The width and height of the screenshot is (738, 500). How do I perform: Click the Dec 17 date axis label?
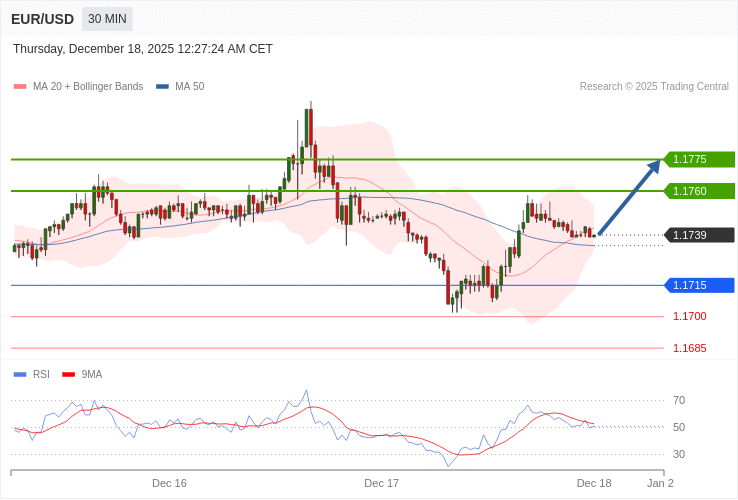click(381, 483)
